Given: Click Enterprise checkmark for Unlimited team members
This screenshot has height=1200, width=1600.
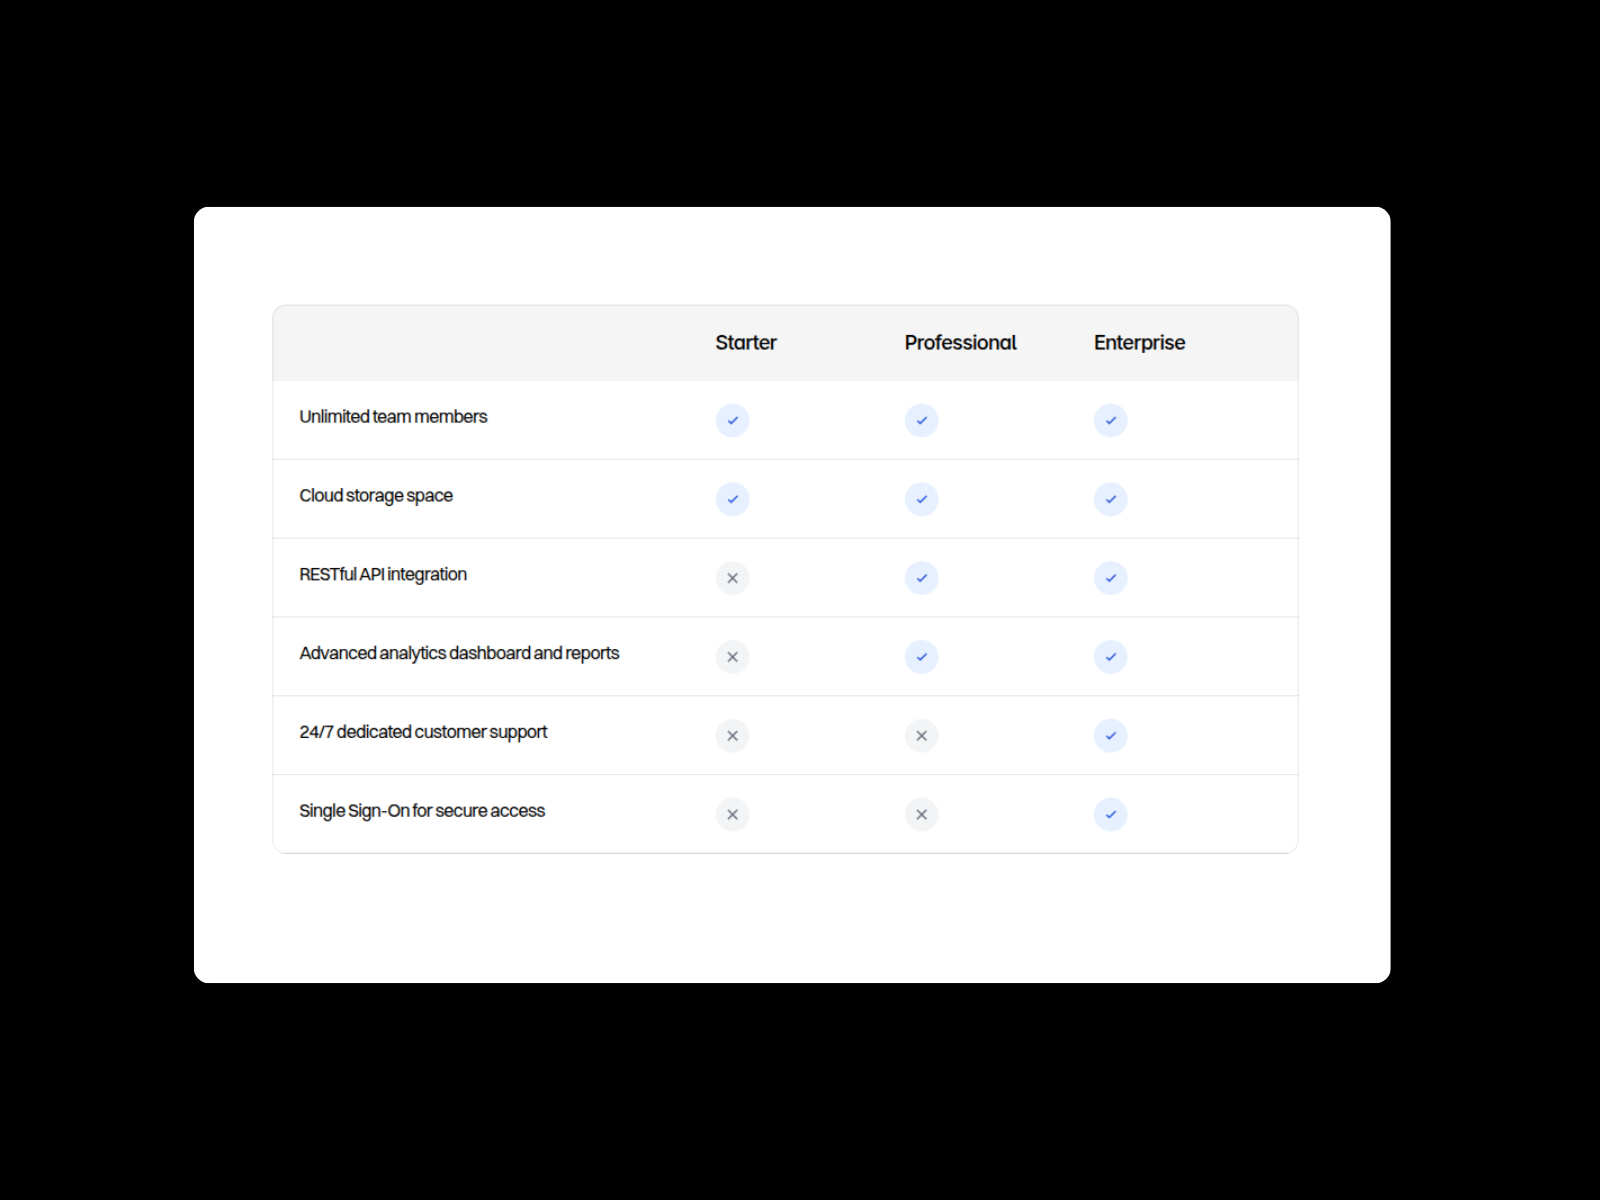Looking at the screenshot, I should pyautogui.click(x=1110, y=420).
